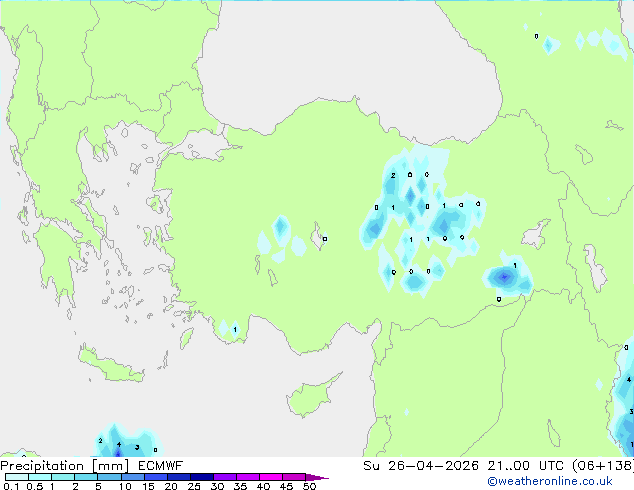Click the forecast date 'Su 26-04-2026'
The height and width of the screenshot is (490, 634).
[x=421, y=466]
